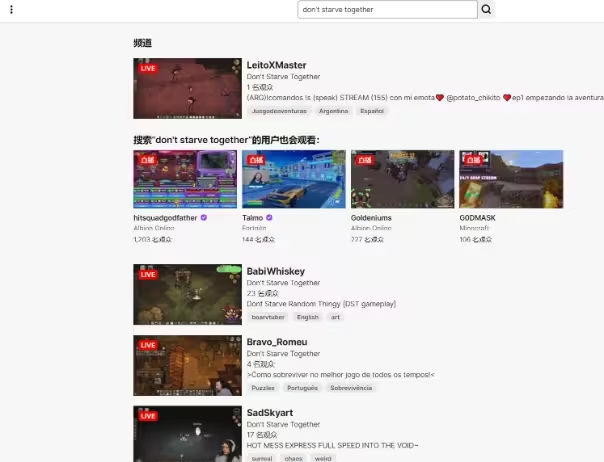
Task: Open Don't Starve Together category under BabiWhiskey
Action: [x=284, y=282]
